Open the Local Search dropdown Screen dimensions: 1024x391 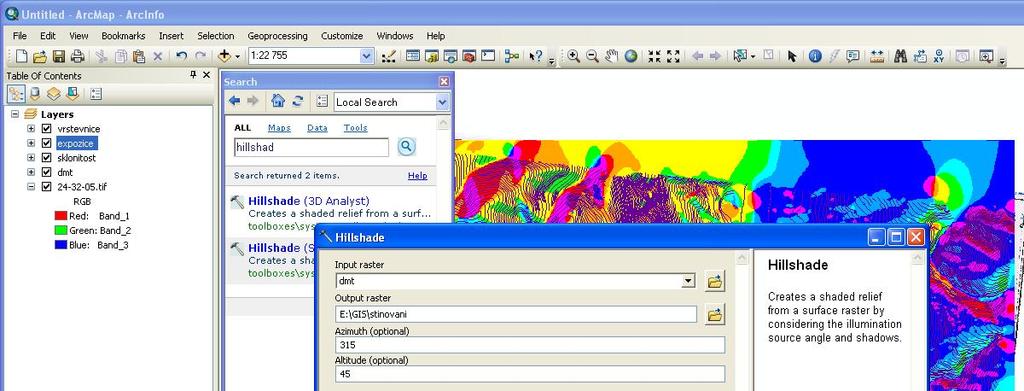tap(443, 102)
